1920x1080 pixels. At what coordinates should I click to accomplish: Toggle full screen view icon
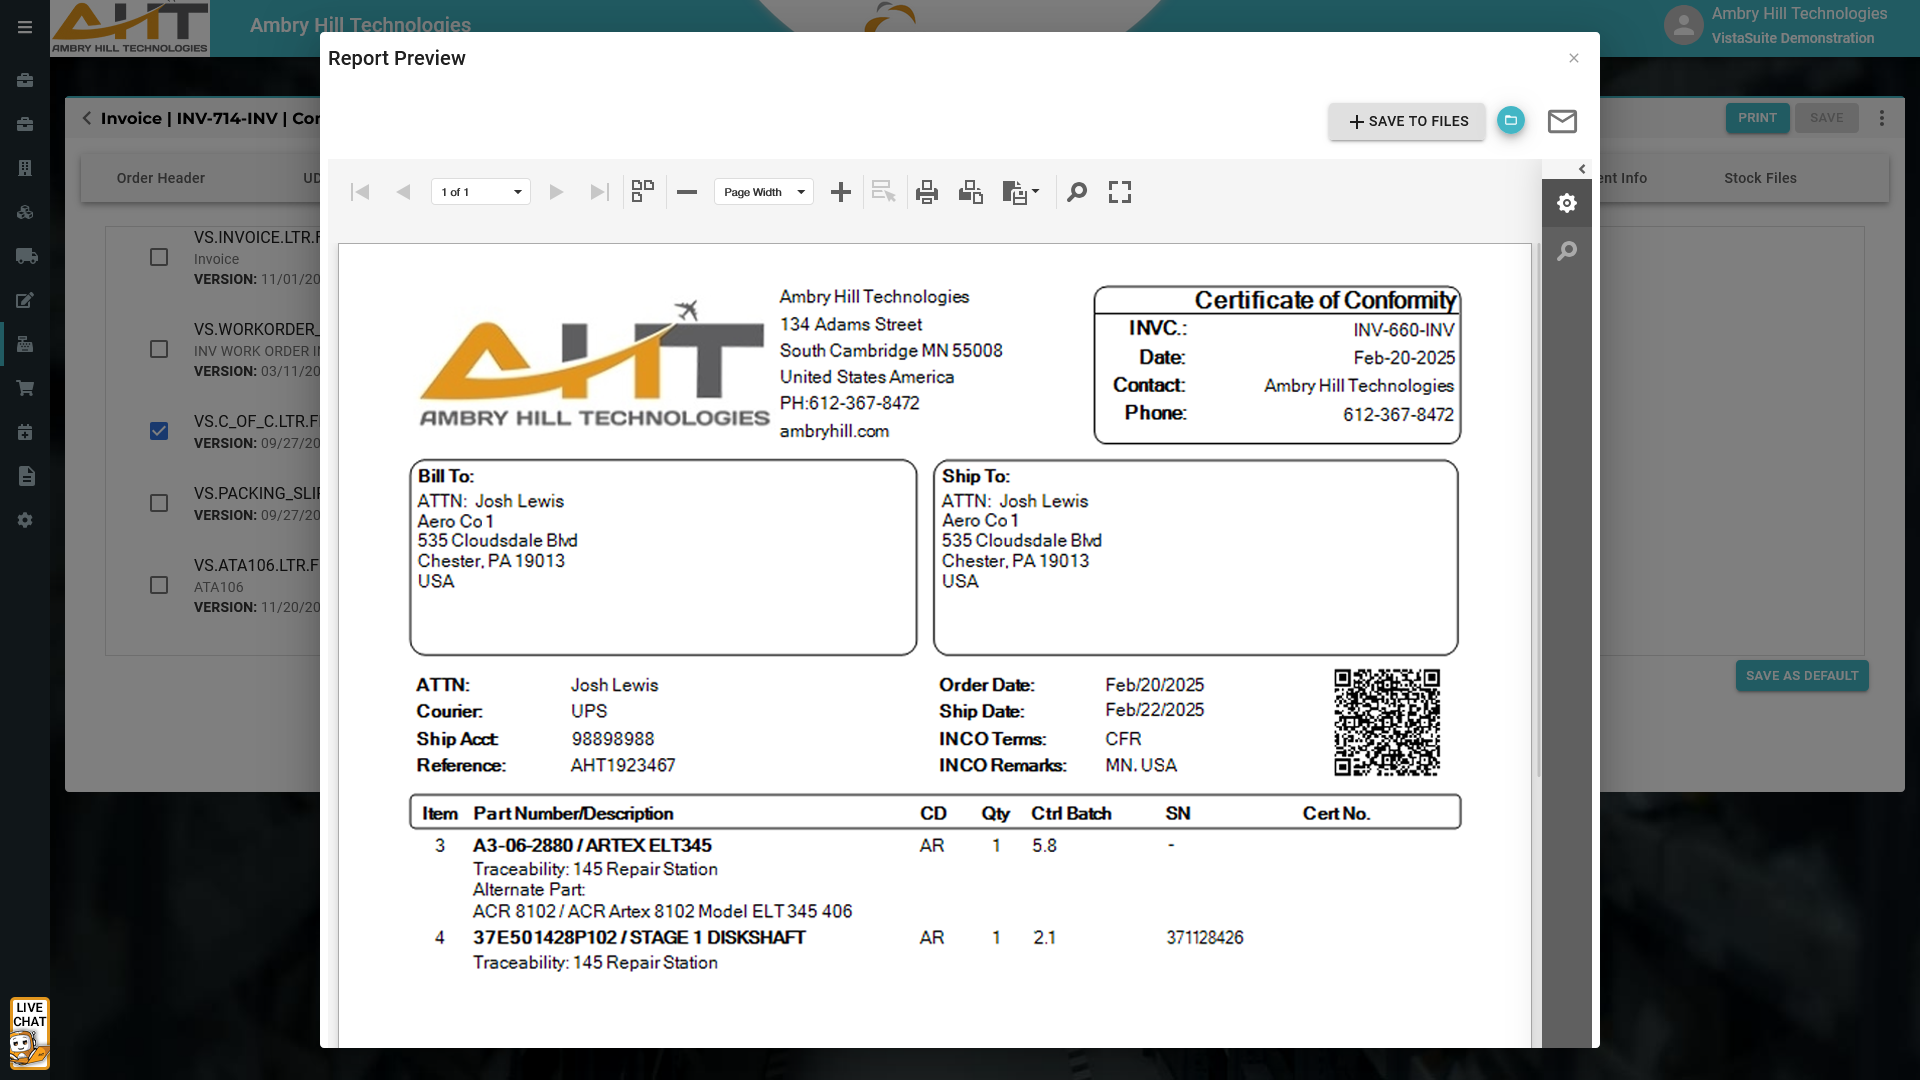[x=1120, y=192]
